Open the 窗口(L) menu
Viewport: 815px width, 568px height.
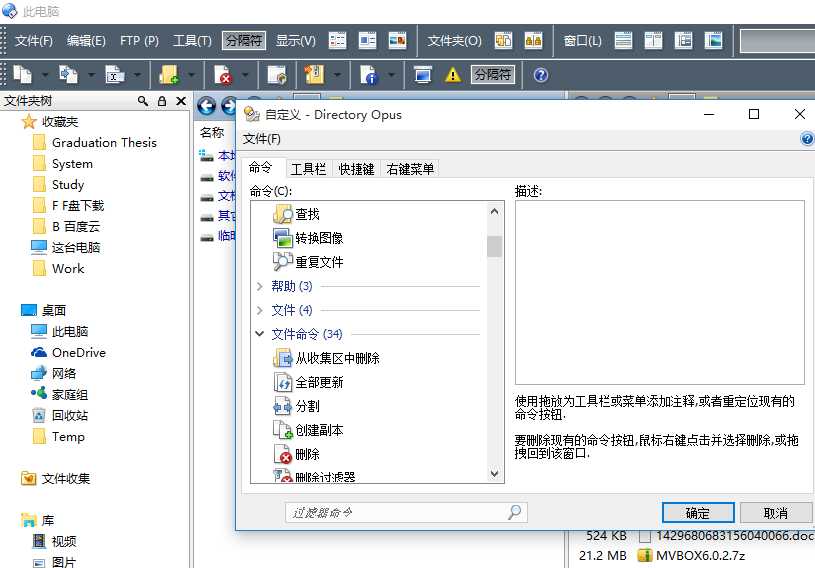click(582, 41)
